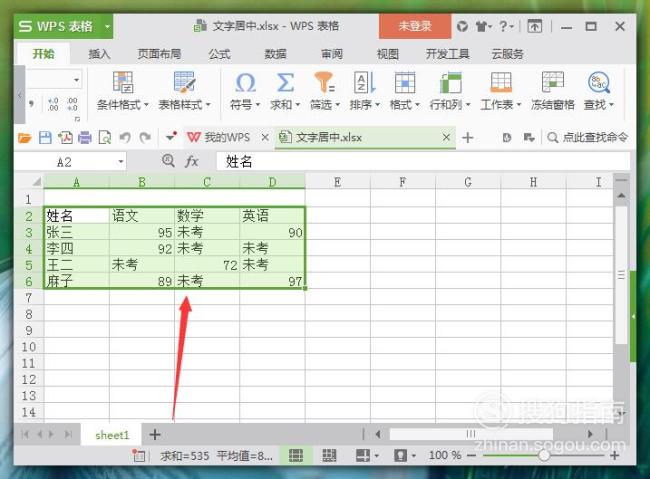Switch to page break preview view icon
Screen dimensions: 650x479
pos(329,455)
